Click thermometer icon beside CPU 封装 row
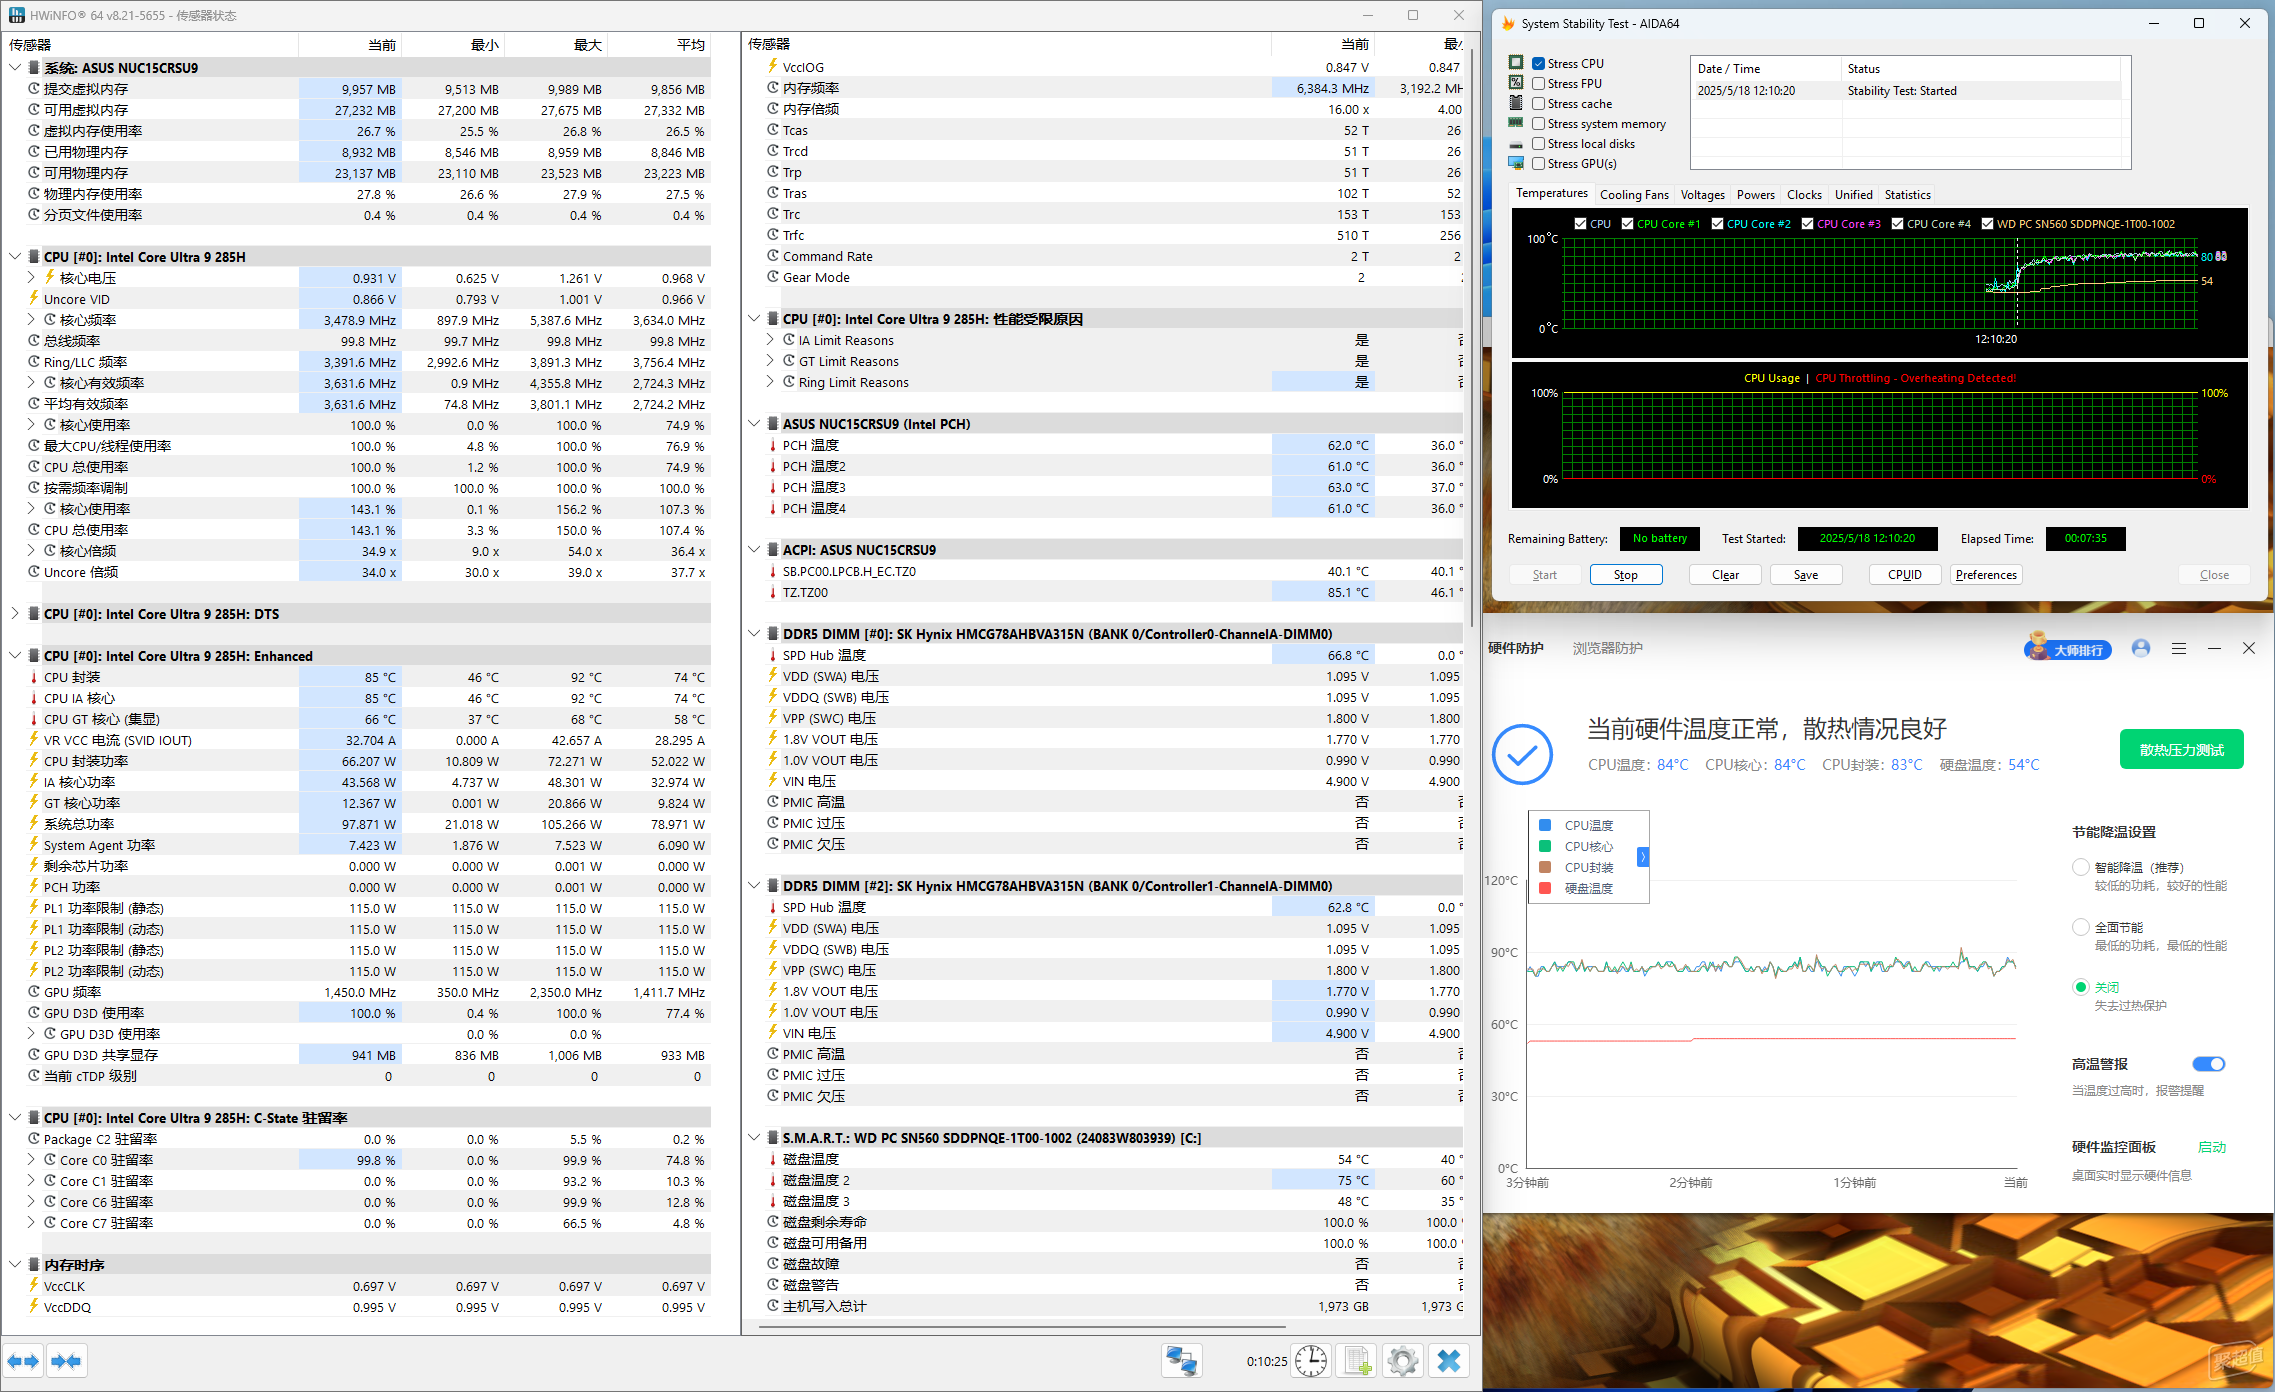Image resolution: width=2275 pixels, height=1392 pixels. tap(34, 677)
